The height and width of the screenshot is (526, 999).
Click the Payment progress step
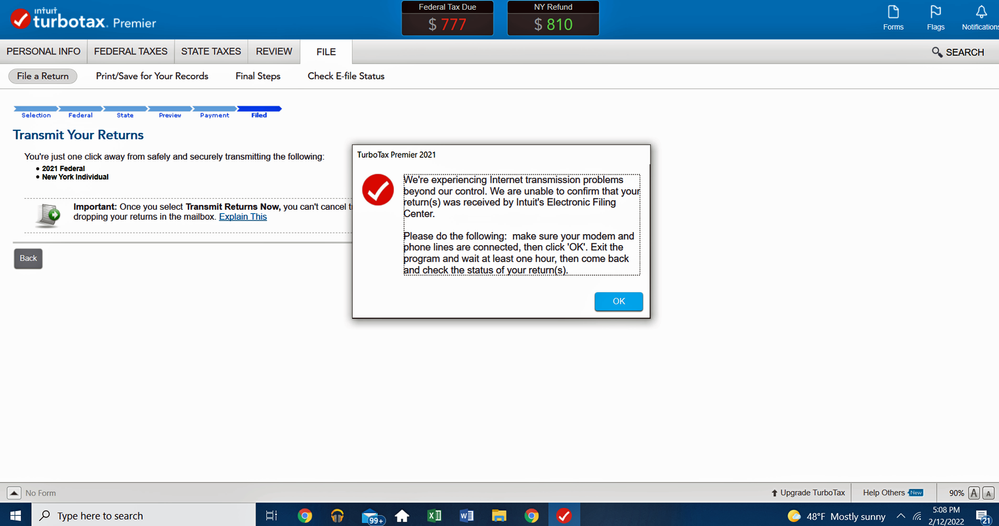point(214,112)
